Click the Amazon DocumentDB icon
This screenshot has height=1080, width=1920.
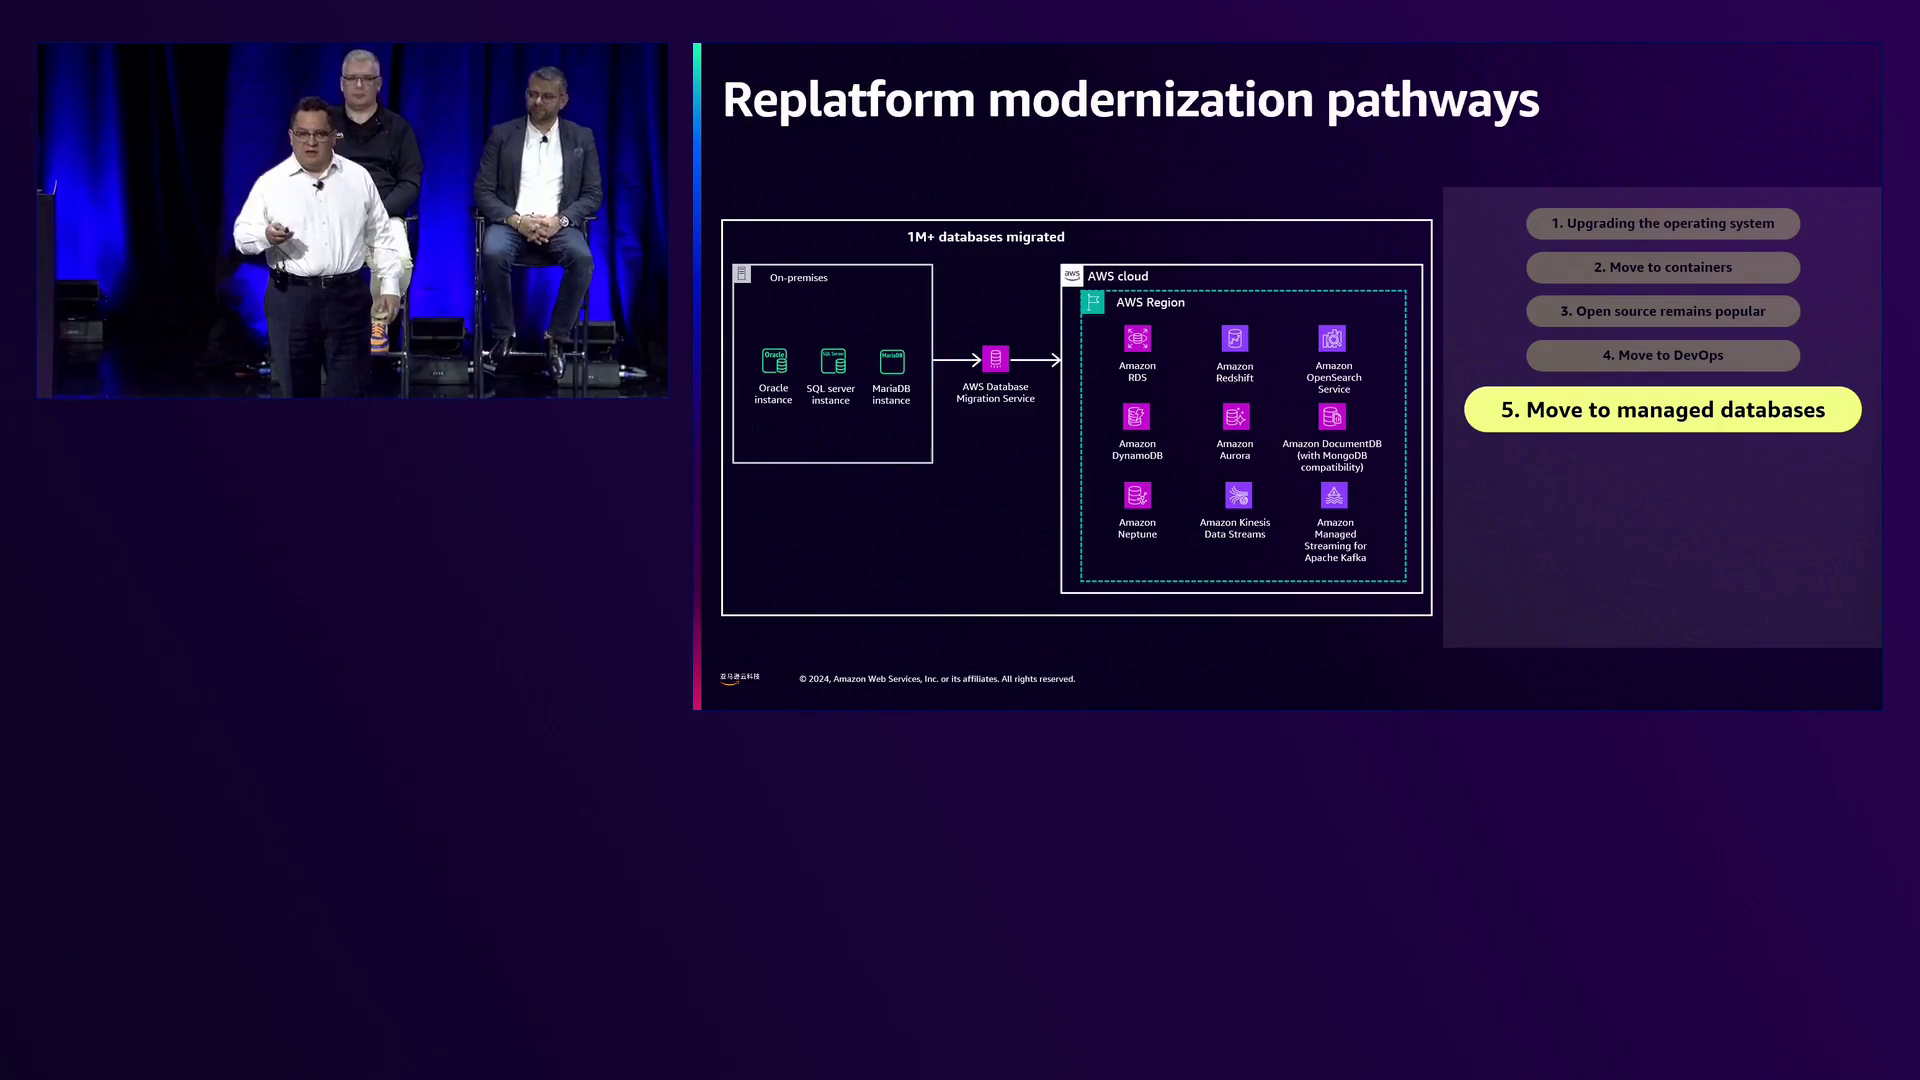point(1332,416)
